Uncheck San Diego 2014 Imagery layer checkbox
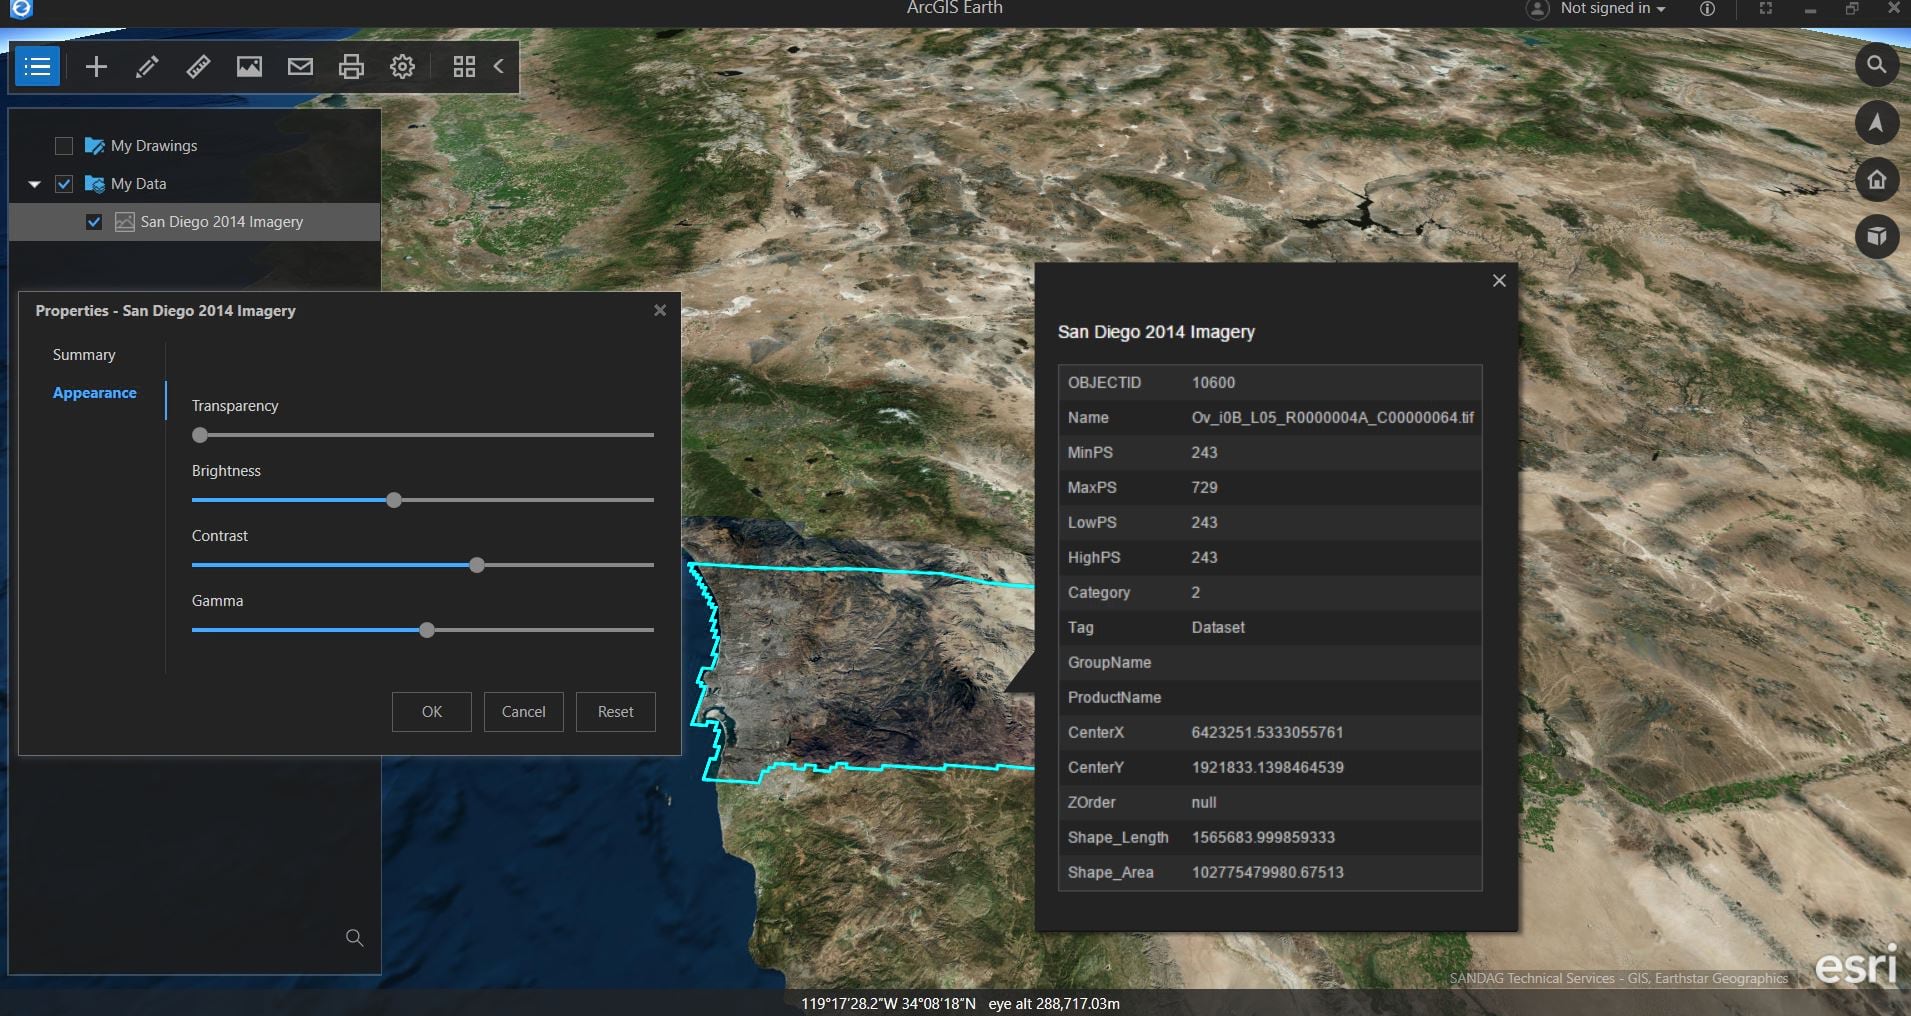1911x1016 pixels. [x=94, y=222]
